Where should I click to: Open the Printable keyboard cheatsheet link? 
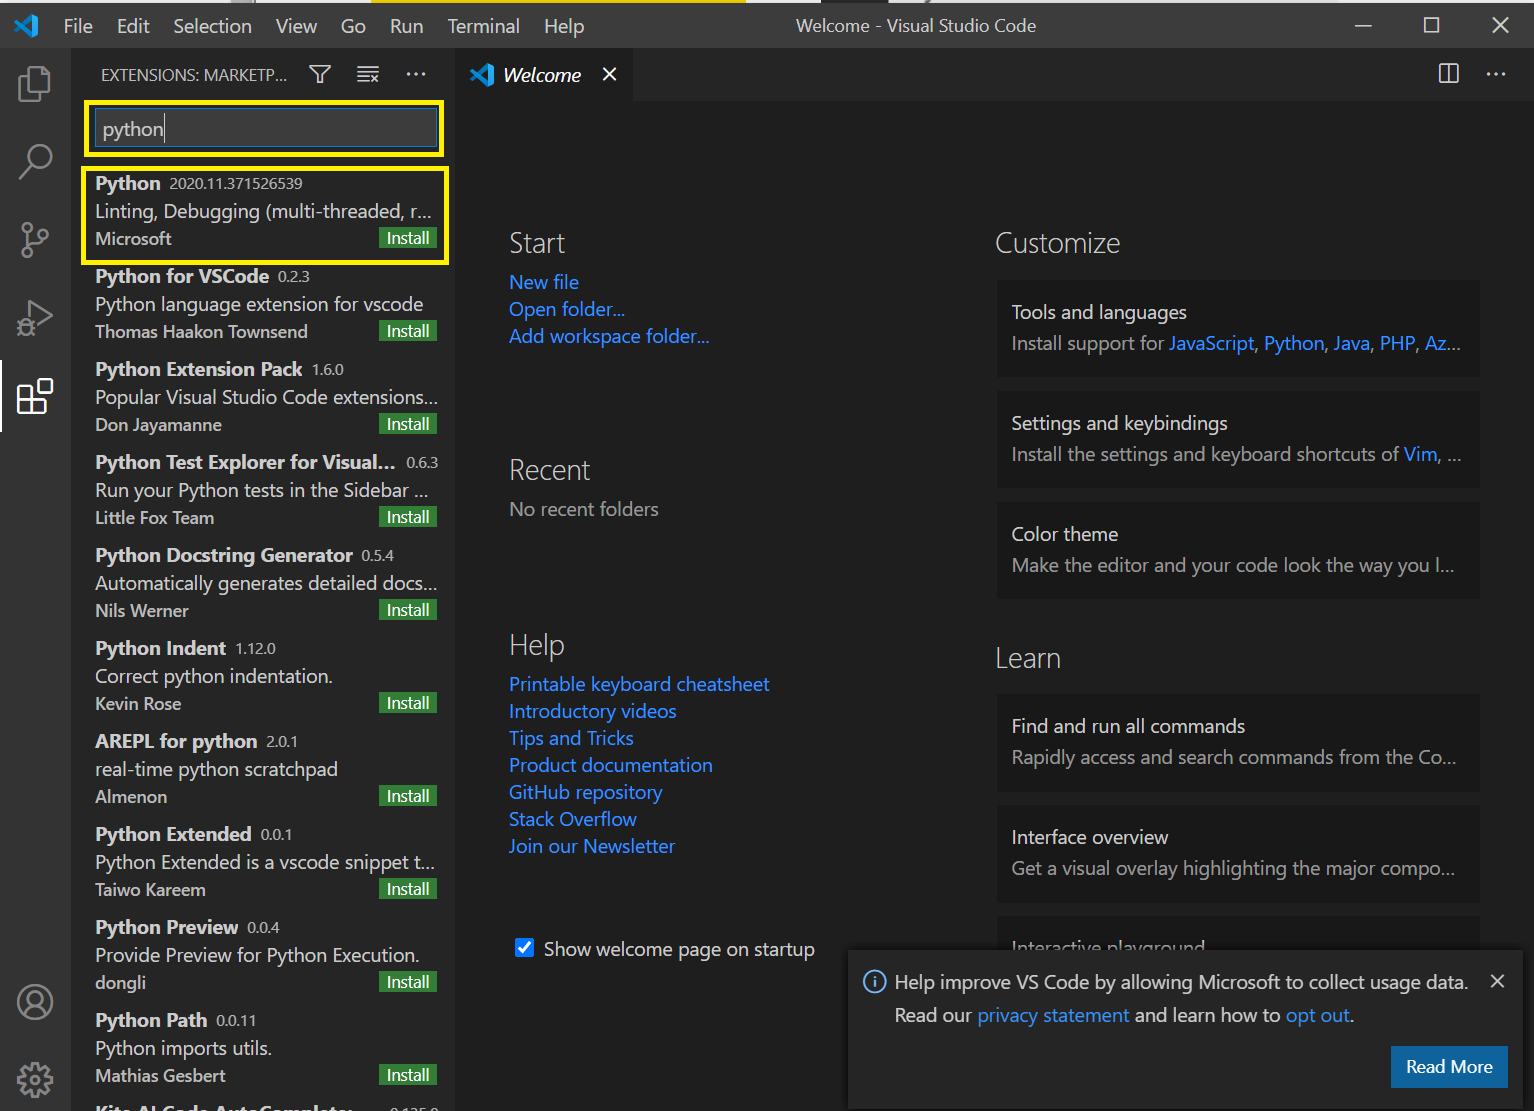(x=639, y=684)
